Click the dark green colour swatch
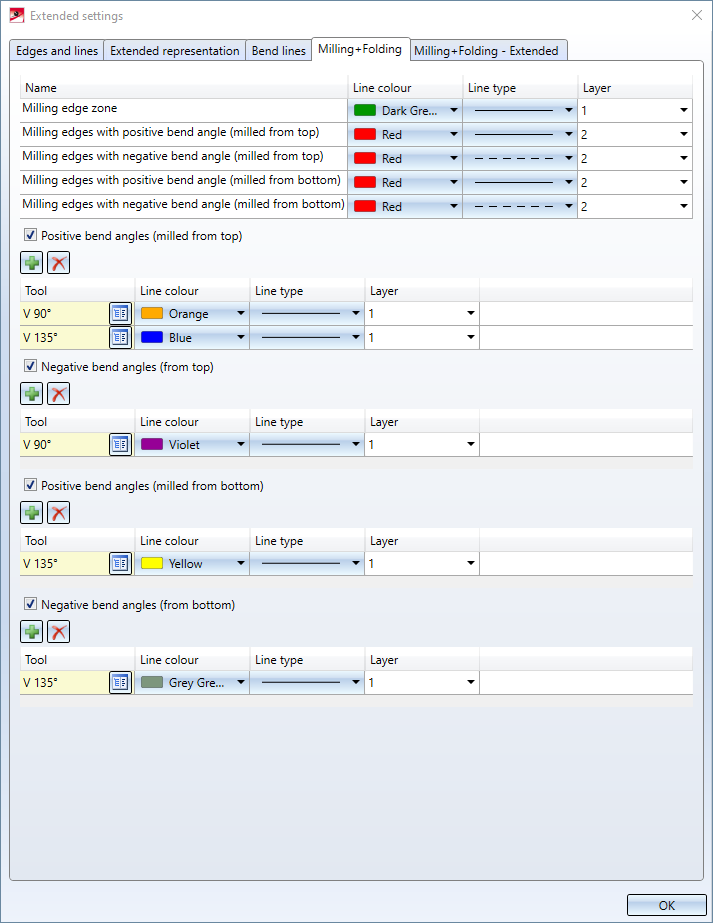The image size is (713, 923). [x=365, y=110]
